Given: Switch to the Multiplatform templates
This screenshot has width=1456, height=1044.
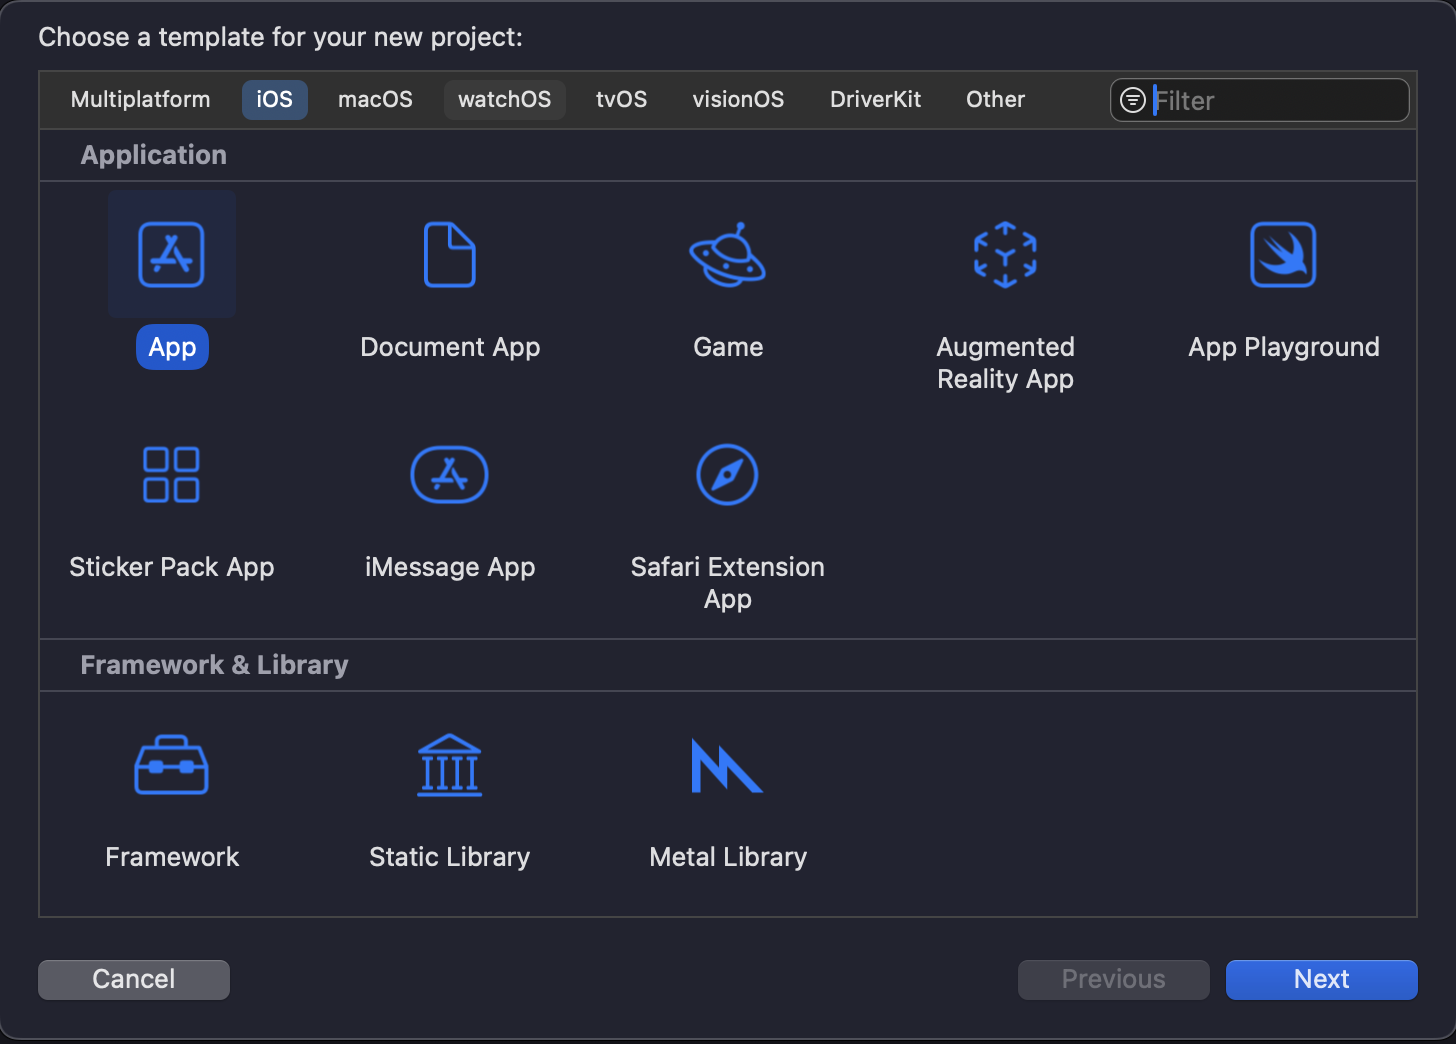Looking at the screenshot, I should point(140,100).
